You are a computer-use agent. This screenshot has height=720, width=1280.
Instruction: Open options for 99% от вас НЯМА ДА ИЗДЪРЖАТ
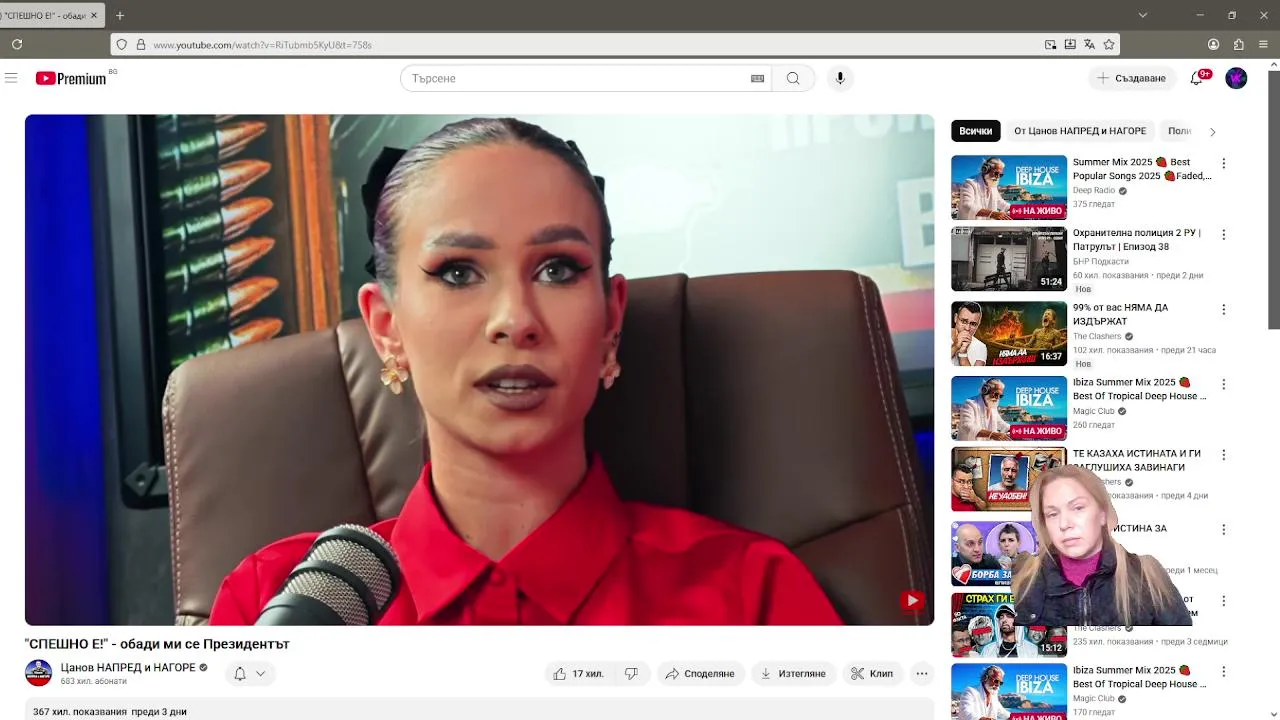1223,309
